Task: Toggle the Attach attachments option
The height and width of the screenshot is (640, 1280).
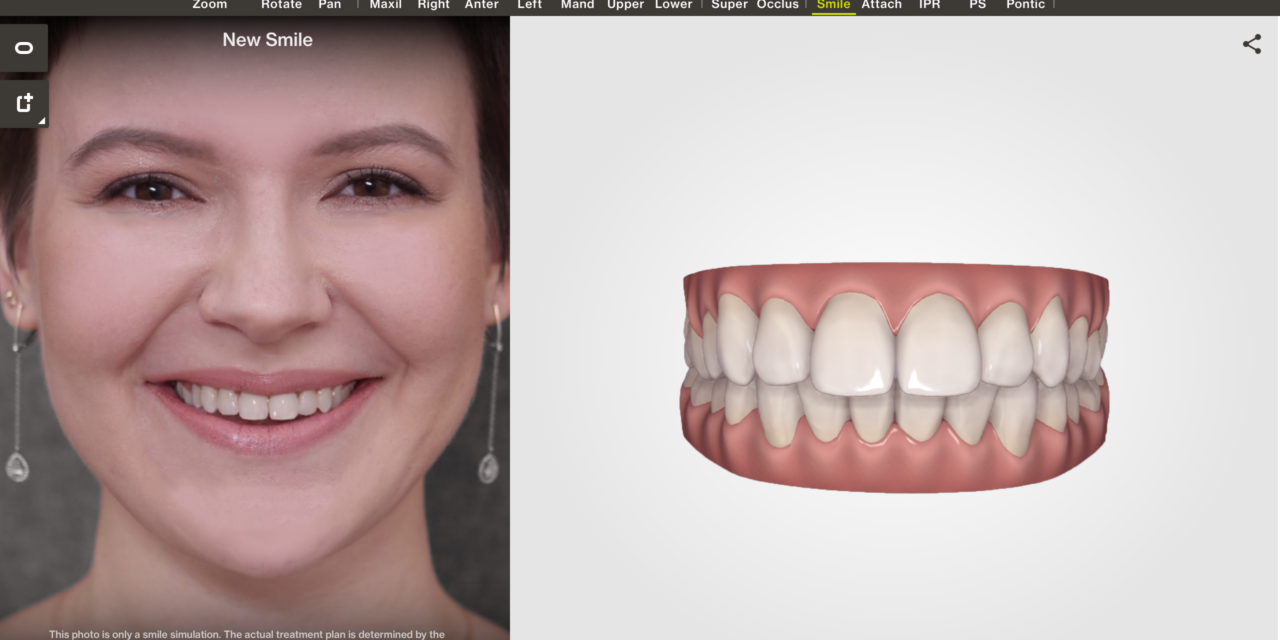Action: coord(881,5)
